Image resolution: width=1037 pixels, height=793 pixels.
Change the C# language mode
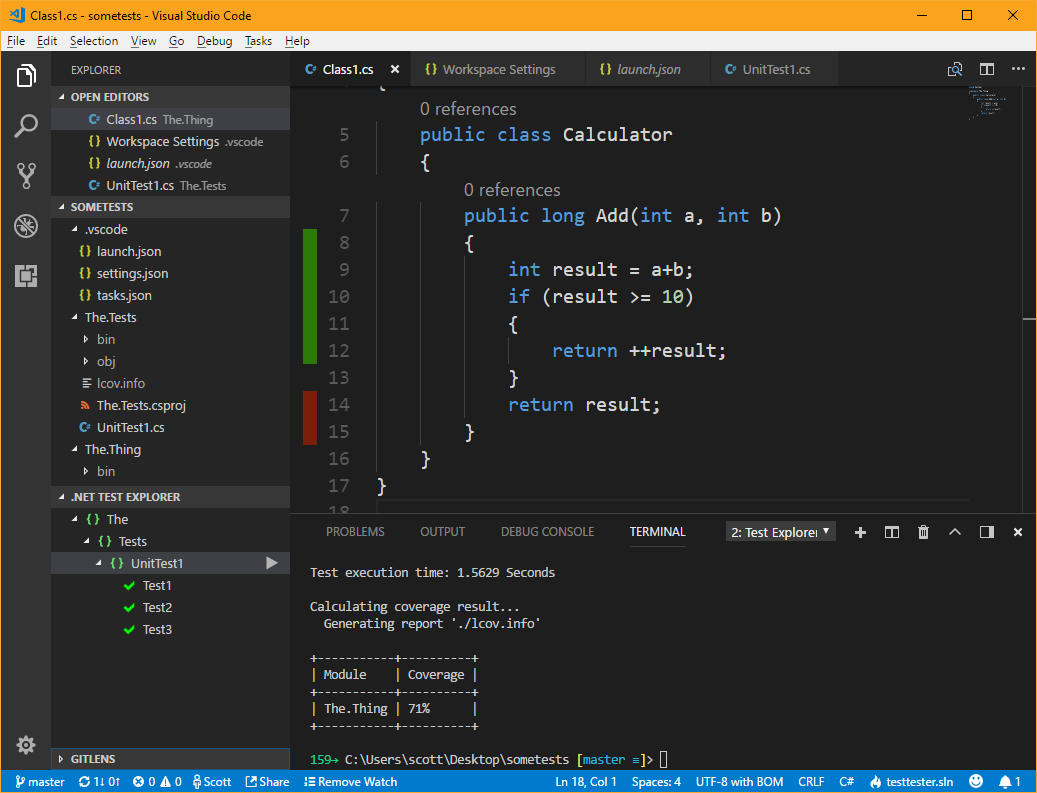(x=847, y=782)
